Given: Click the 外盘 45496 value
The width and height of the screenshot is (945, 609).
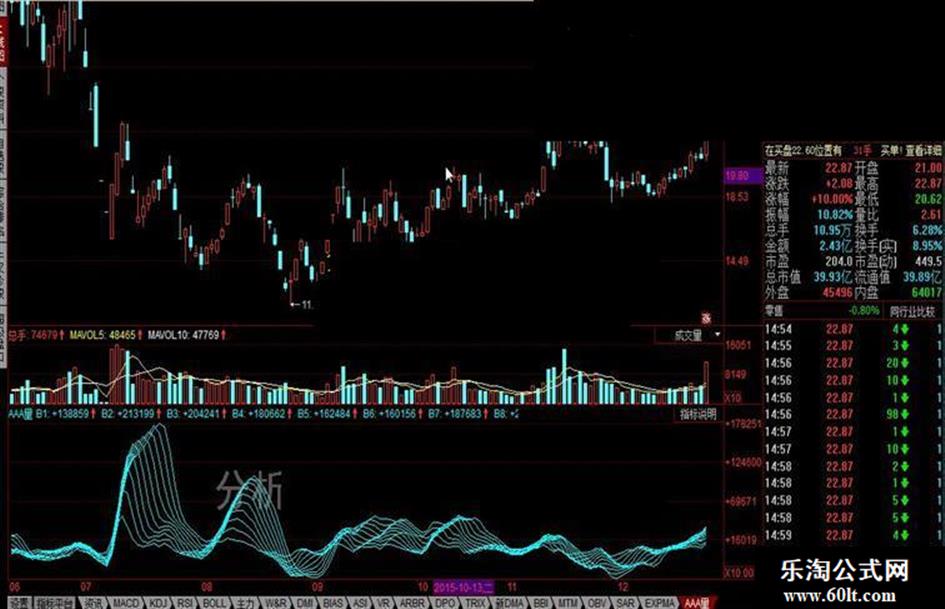Looking at the screenshot, I should 838,292.
